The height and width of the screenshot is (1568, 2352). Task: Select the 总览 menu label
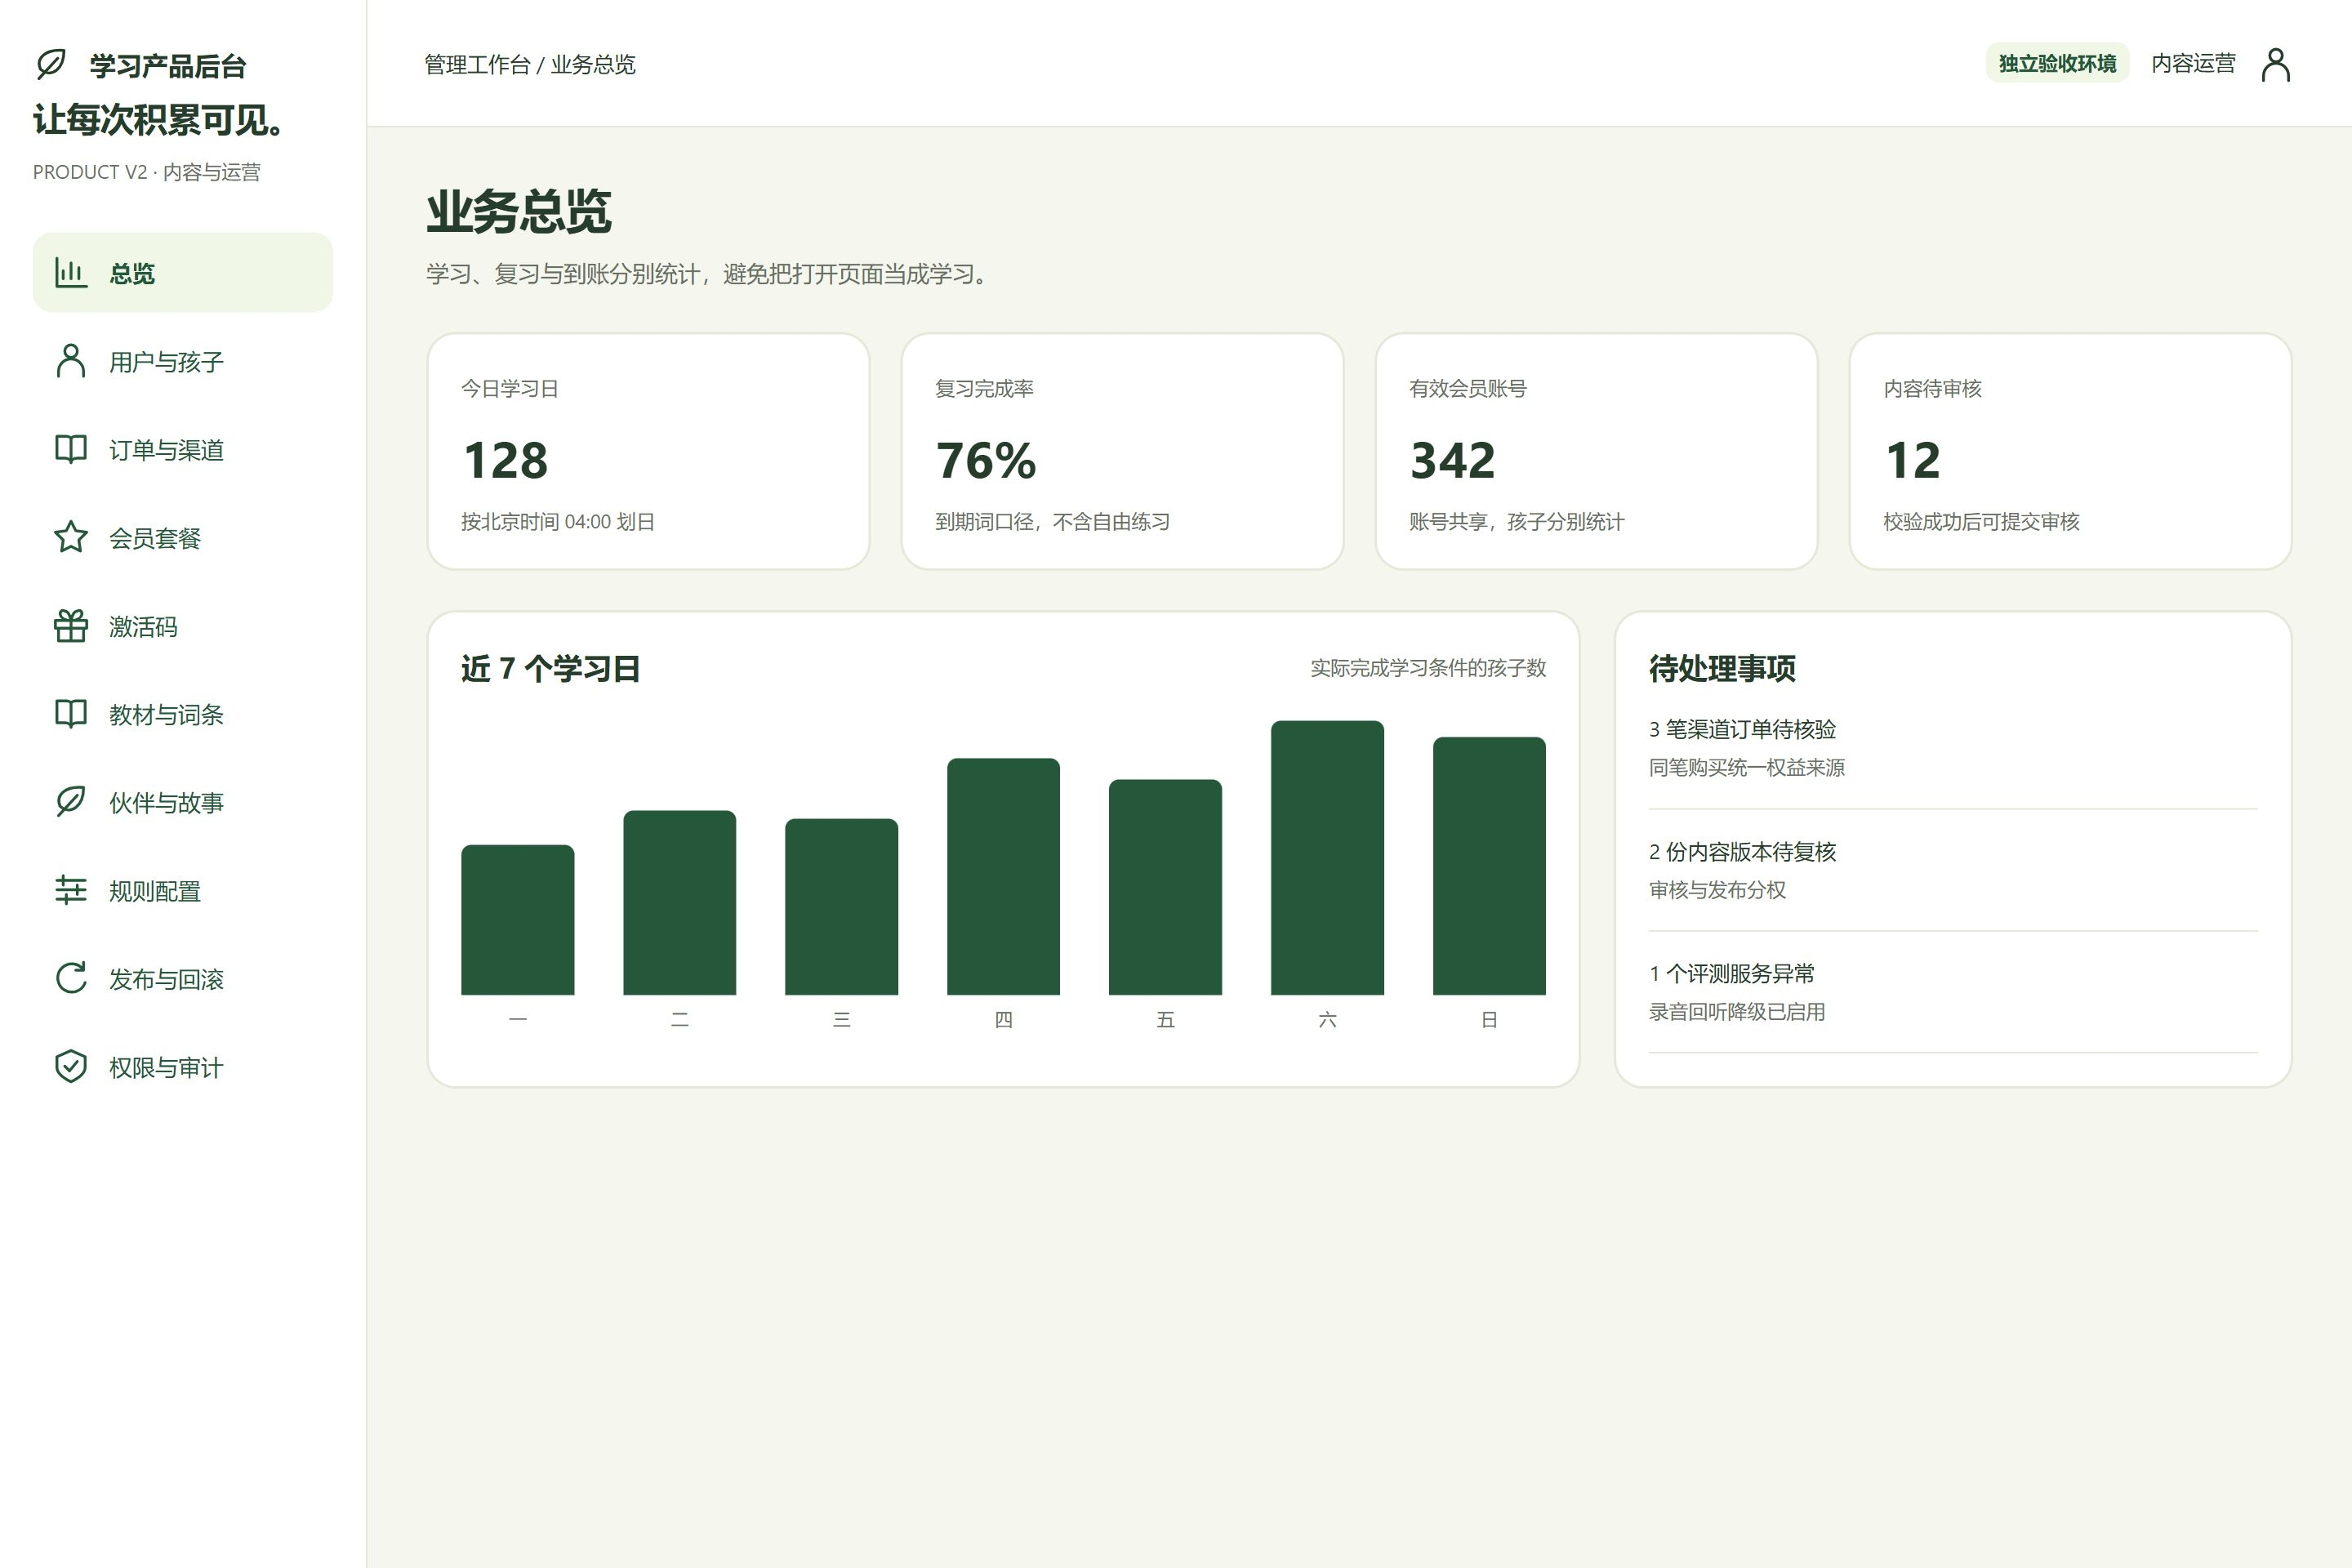[x=132, y=273]
